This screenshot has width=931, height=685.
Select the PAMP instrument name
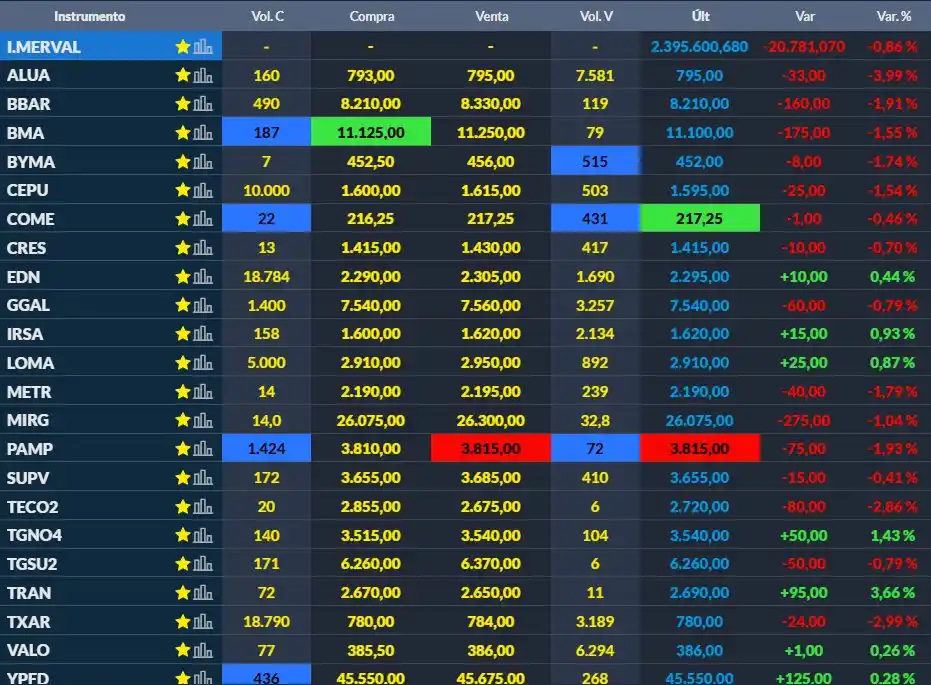pos(30,449)
